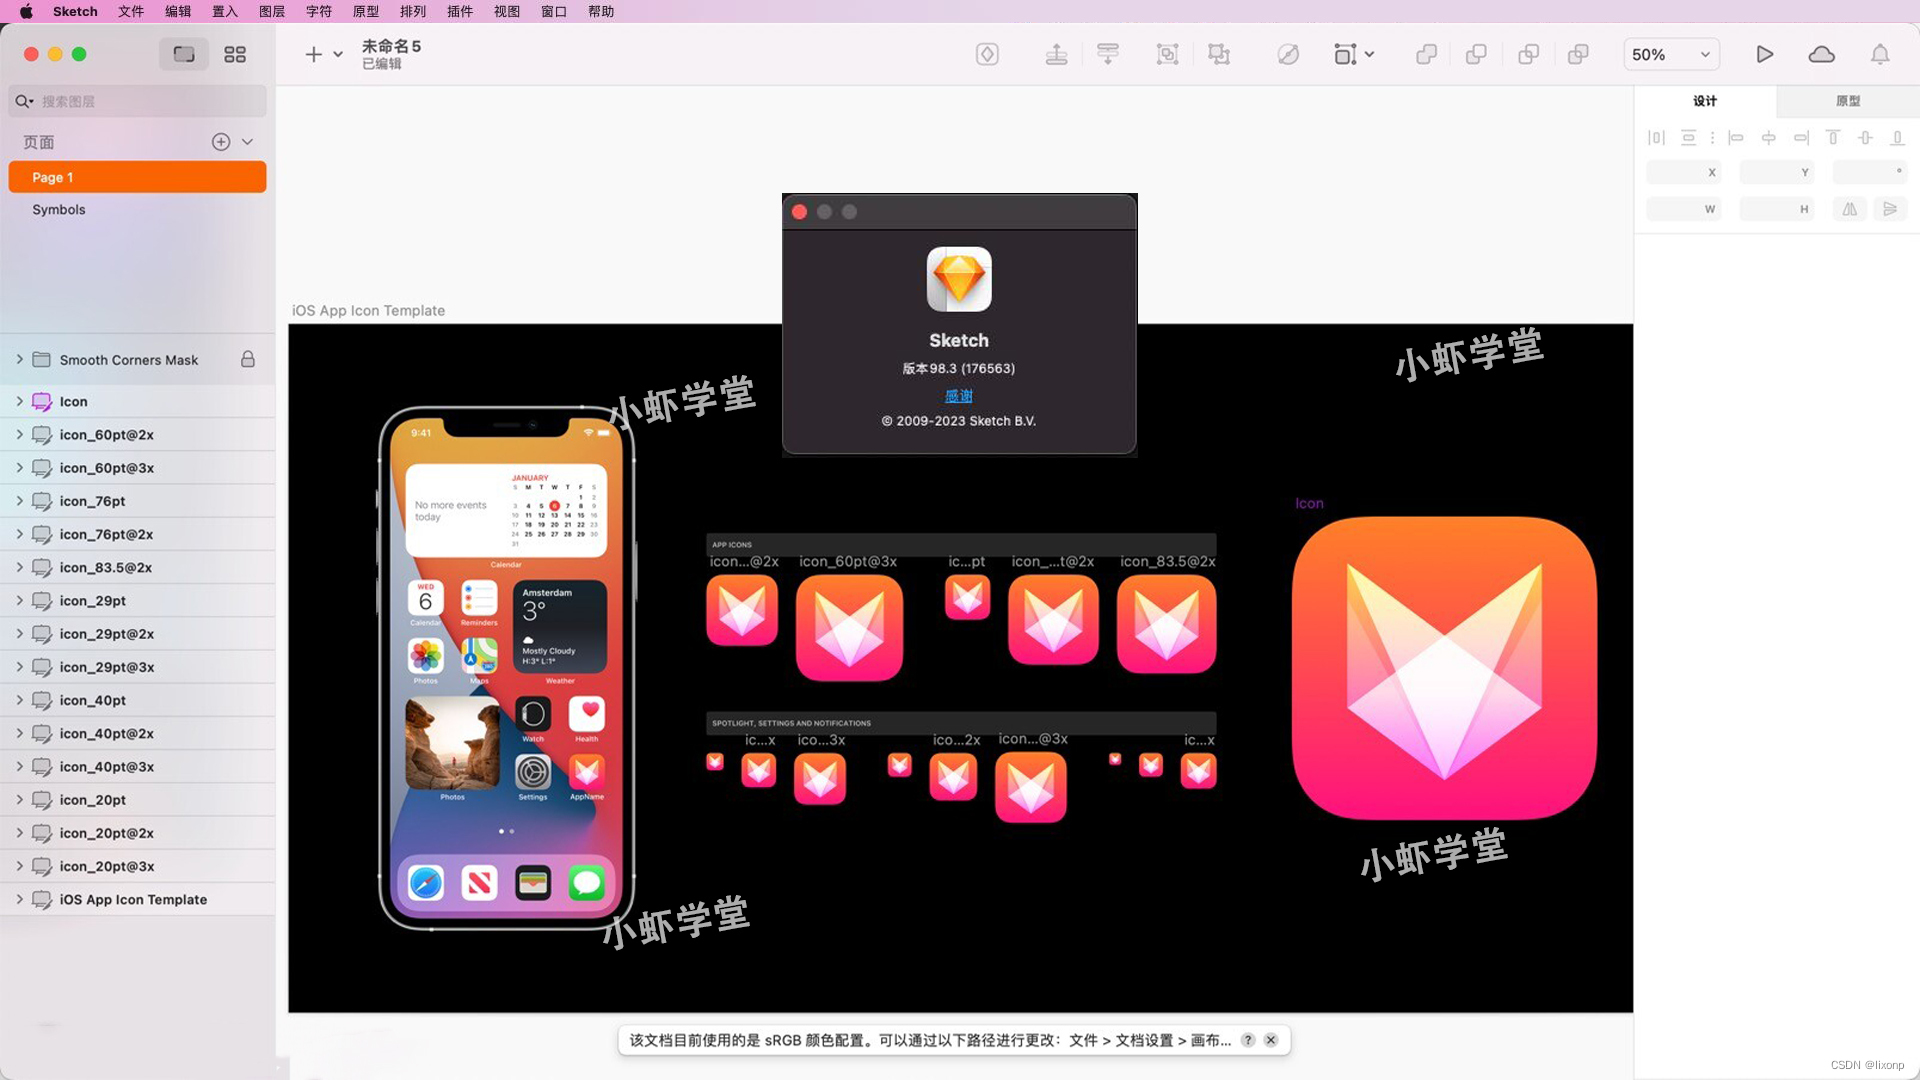The image size is (1920, 1080).
Task: Click the Cloud save icon
Action: [1822, 54]
